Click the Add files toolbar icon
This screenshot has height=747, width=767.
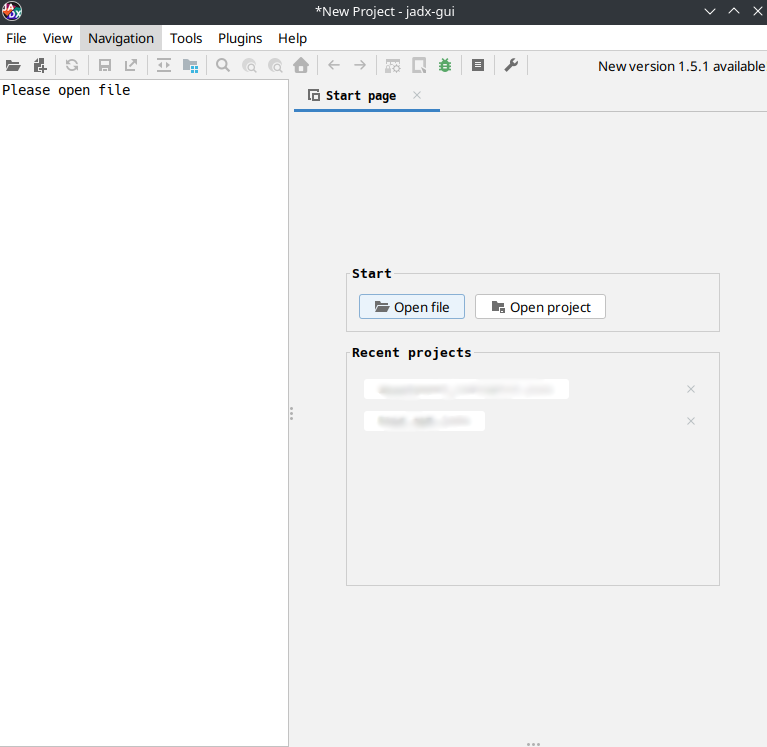pos(40,66)
